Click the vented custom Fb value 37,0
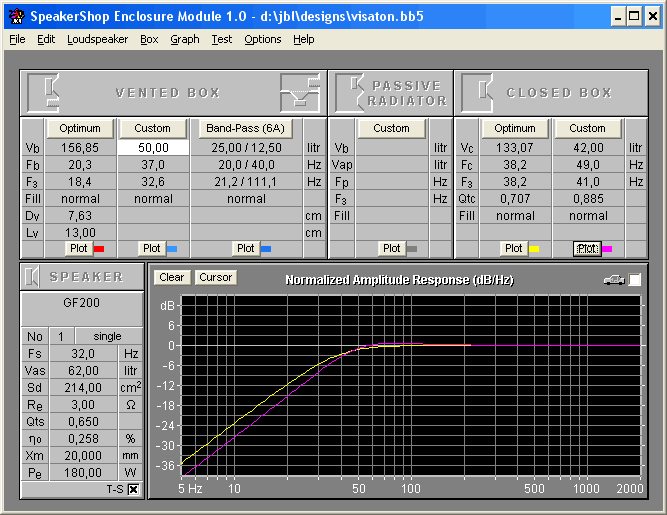The height and width of the screenshot is (515, 667). point(154,165)
